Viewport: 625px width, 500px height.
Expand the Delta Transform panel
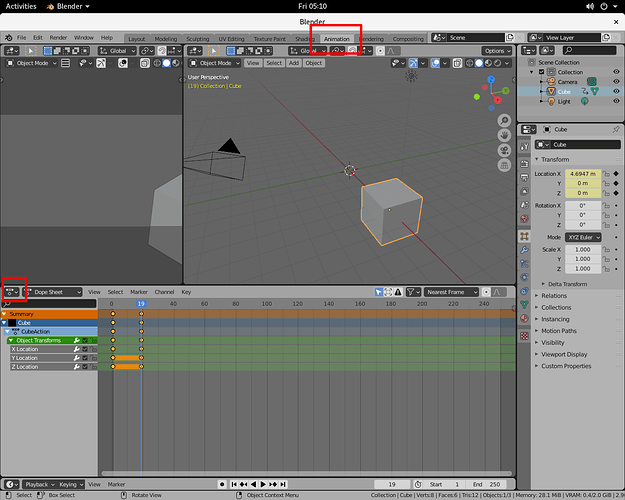pos(567,284)
